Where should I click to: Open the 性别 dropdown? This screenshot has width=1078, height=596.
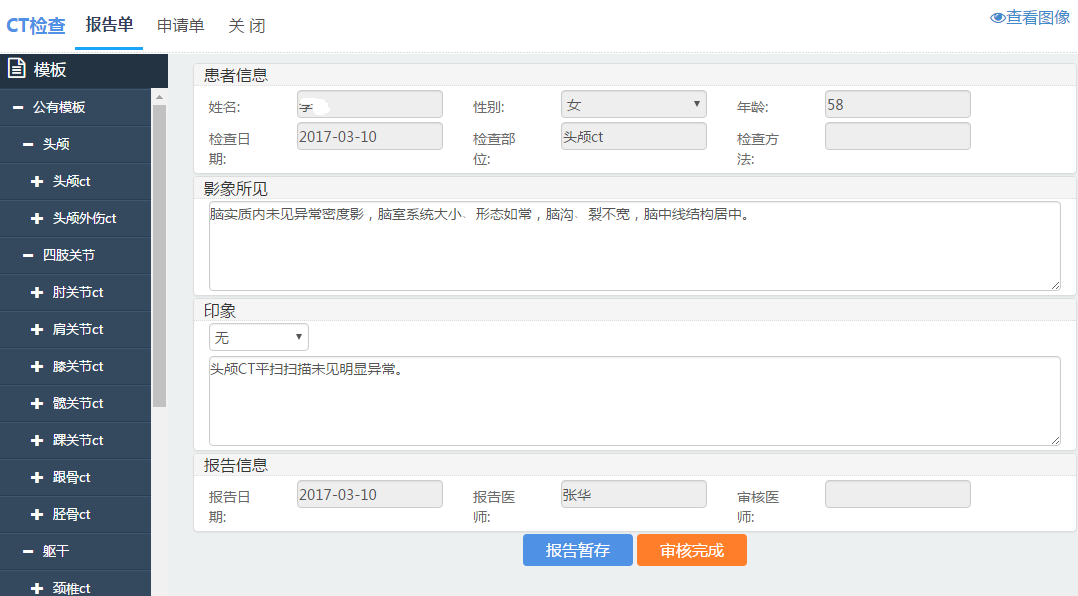click(x=633, y=105)
